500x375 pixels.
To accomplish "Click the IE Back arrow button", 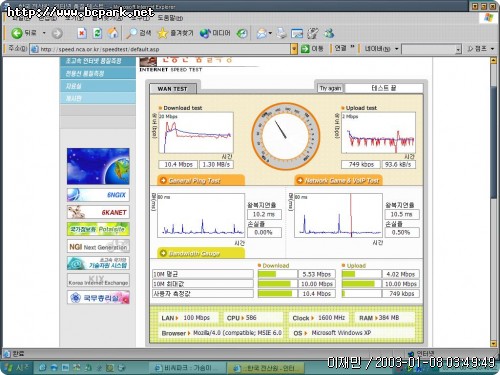I will click(x=17, y=33).
